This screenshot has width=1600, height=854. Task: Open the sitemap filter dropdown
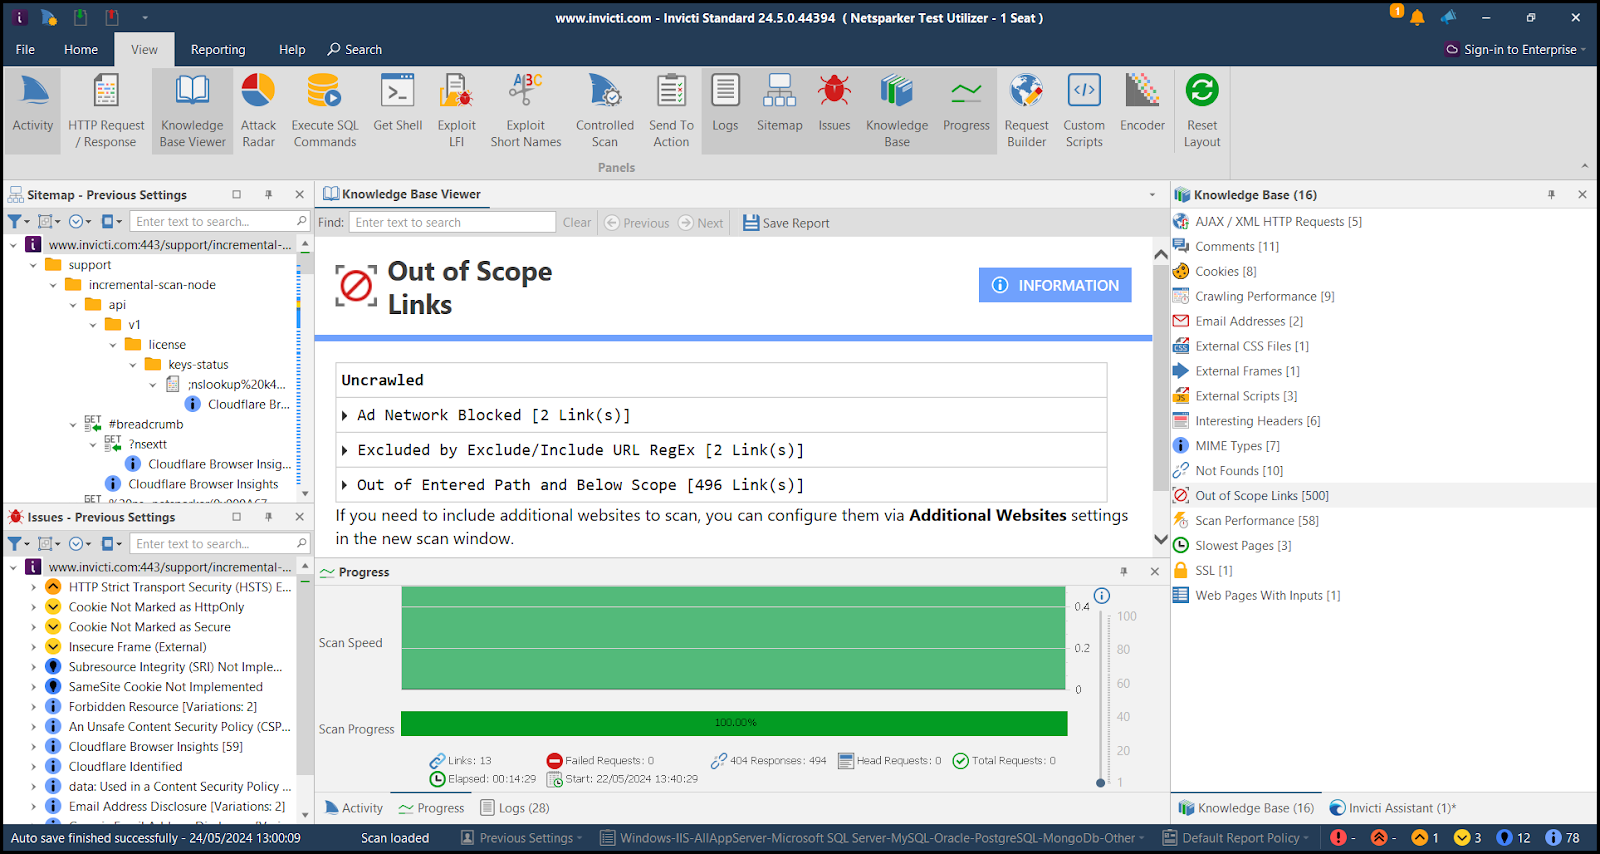(19, 221)
